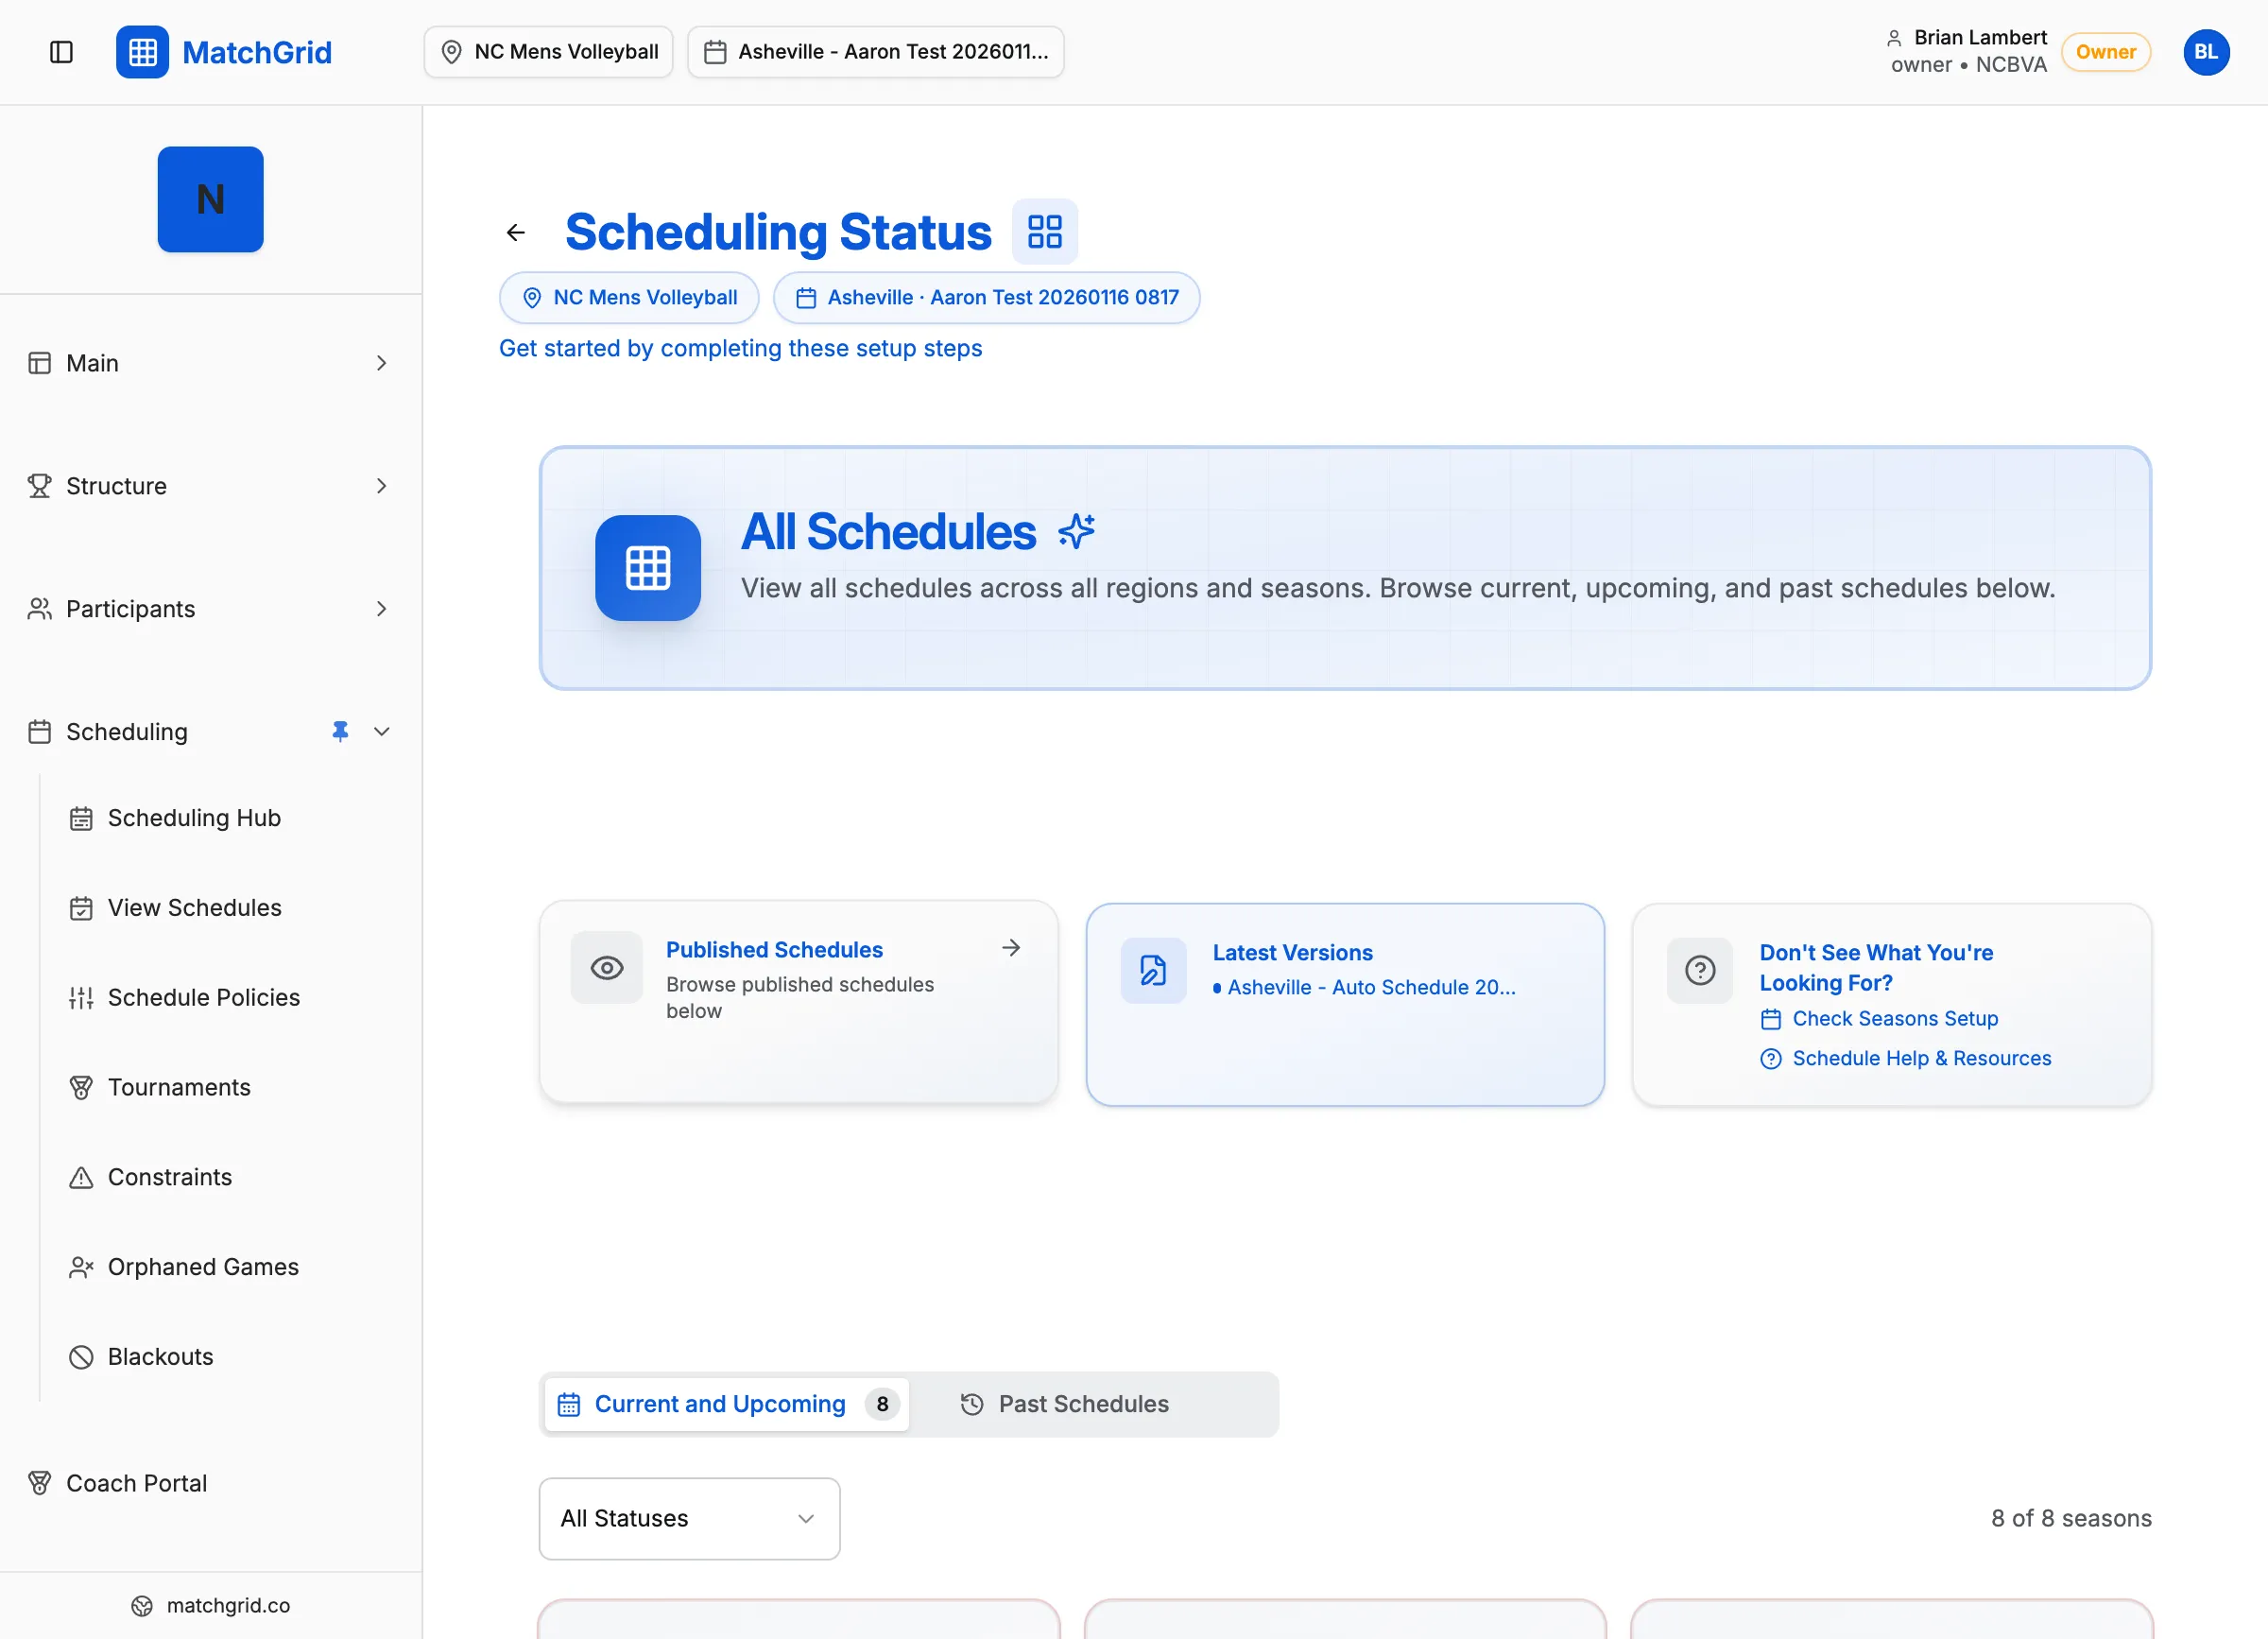The height and width of the screenshot is (1639, 2268).
Task: Open the Orphaned Games list
Action: pyautogui.click(x=203, y=1266)
